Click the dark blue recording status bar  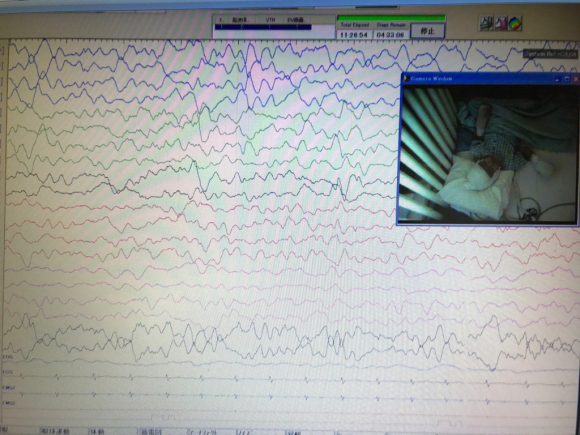coord(263,27)
